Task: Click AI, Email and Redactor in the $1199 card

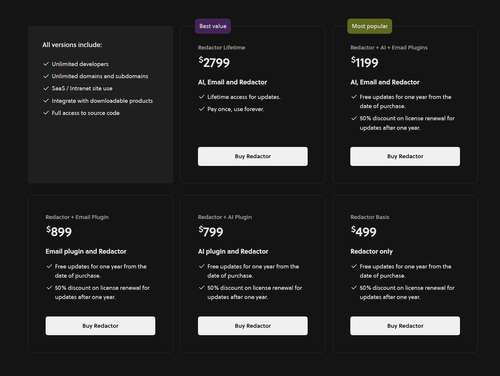Action: point(385,82)
